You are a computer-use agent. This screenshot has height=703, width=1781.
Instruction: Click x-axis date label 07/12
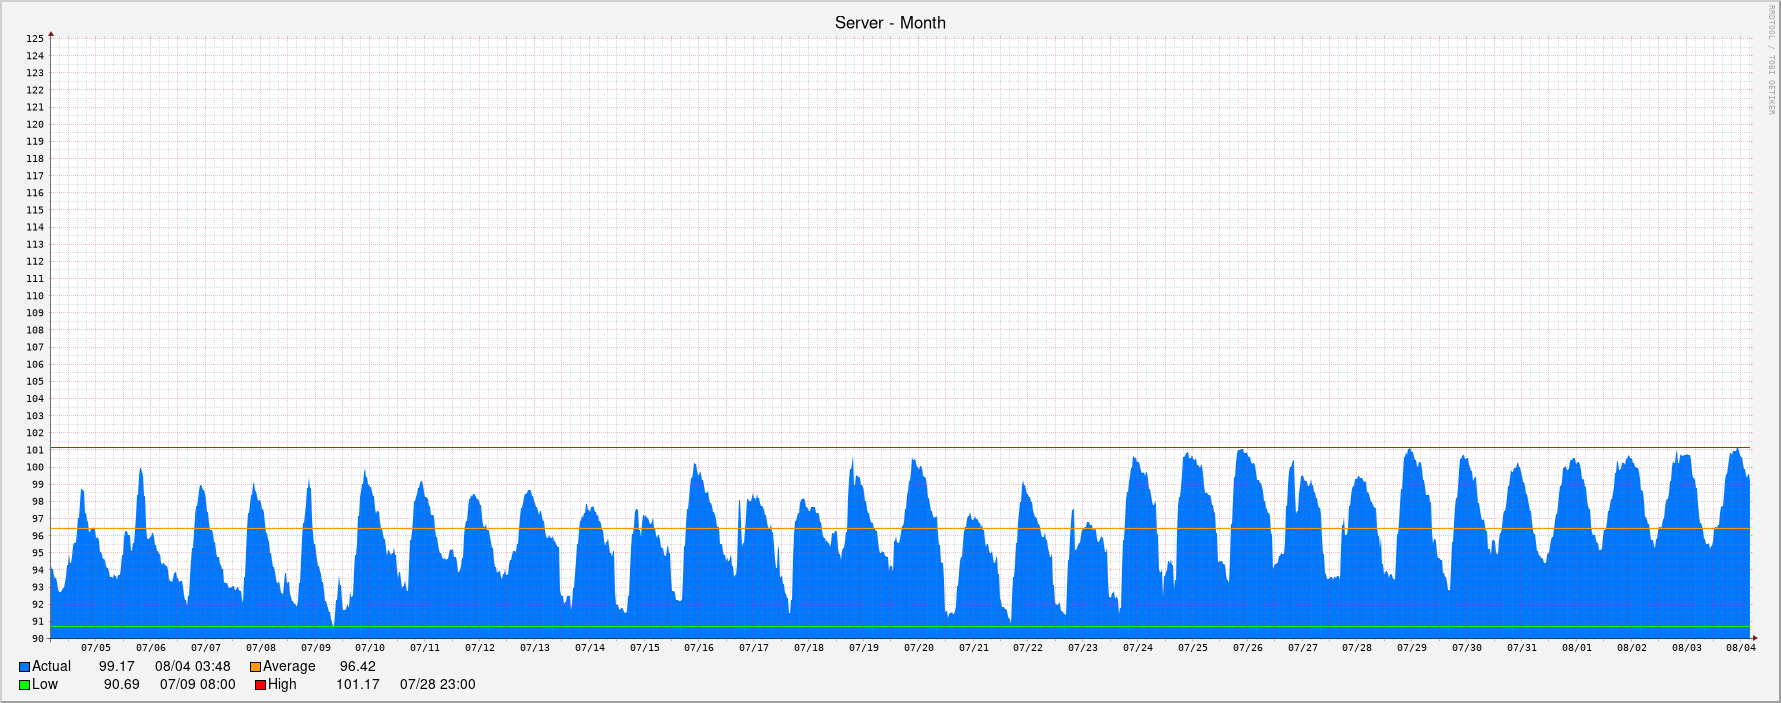coord(480,648)
